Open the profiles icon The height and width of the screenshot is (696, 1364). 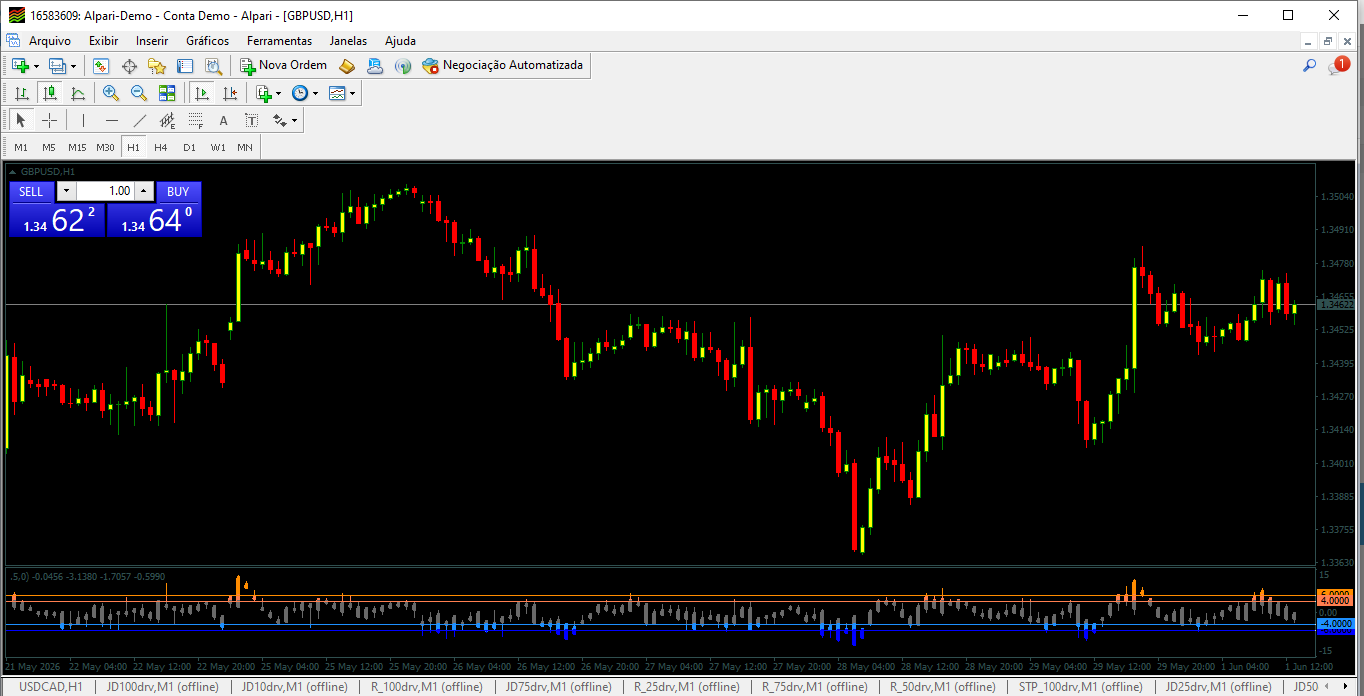[57, 66]
